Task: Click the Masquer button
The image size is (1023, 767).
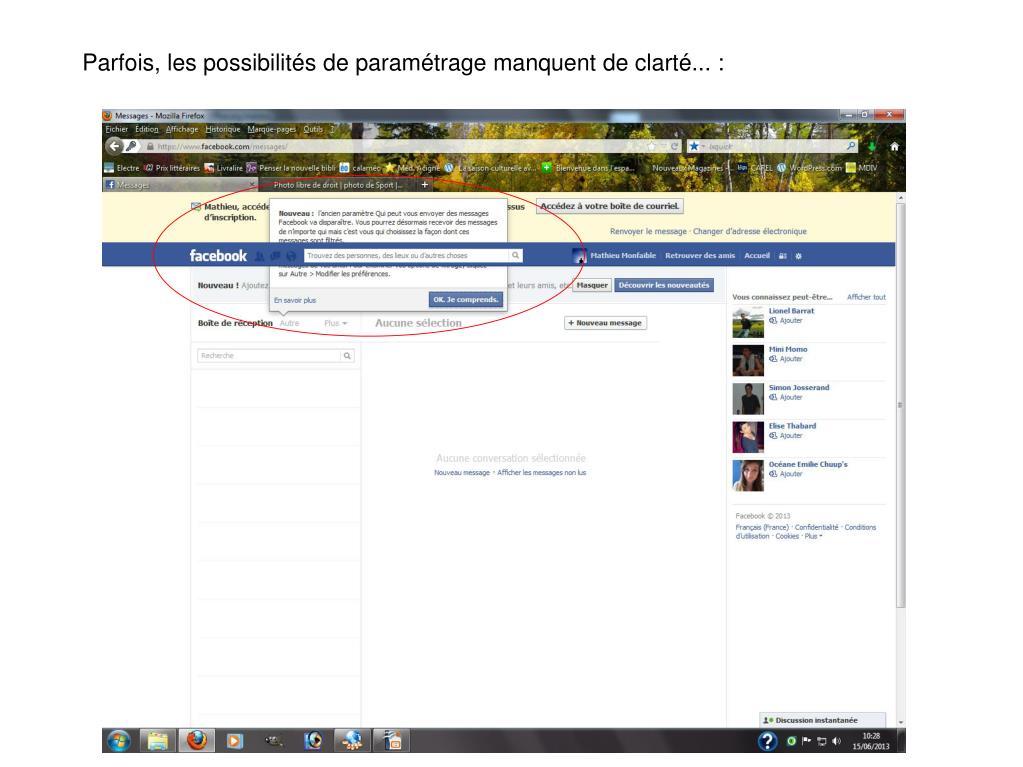Action: 592,285
